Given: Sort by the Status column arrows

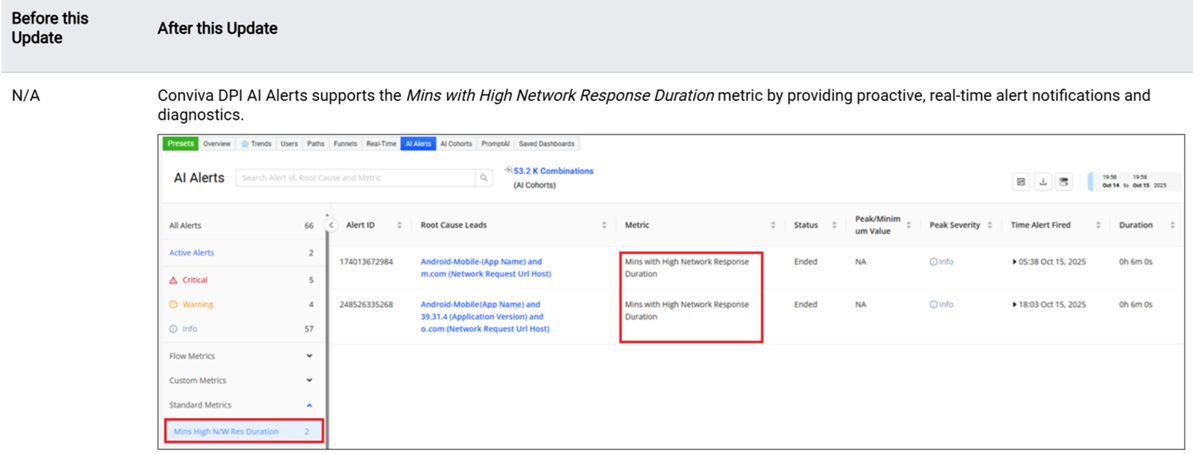Looking at the screenshot, I should [834, 226].
